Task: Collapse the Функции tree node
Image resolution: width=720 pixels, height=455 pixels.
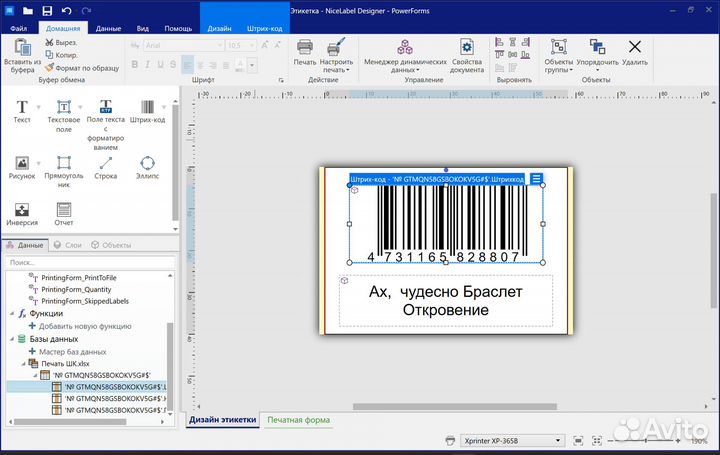Action: (x=12, y=314)
